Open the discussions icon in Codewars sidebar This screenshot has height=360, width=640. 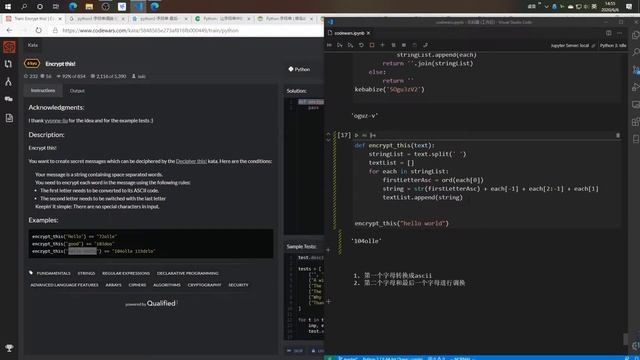9,99
